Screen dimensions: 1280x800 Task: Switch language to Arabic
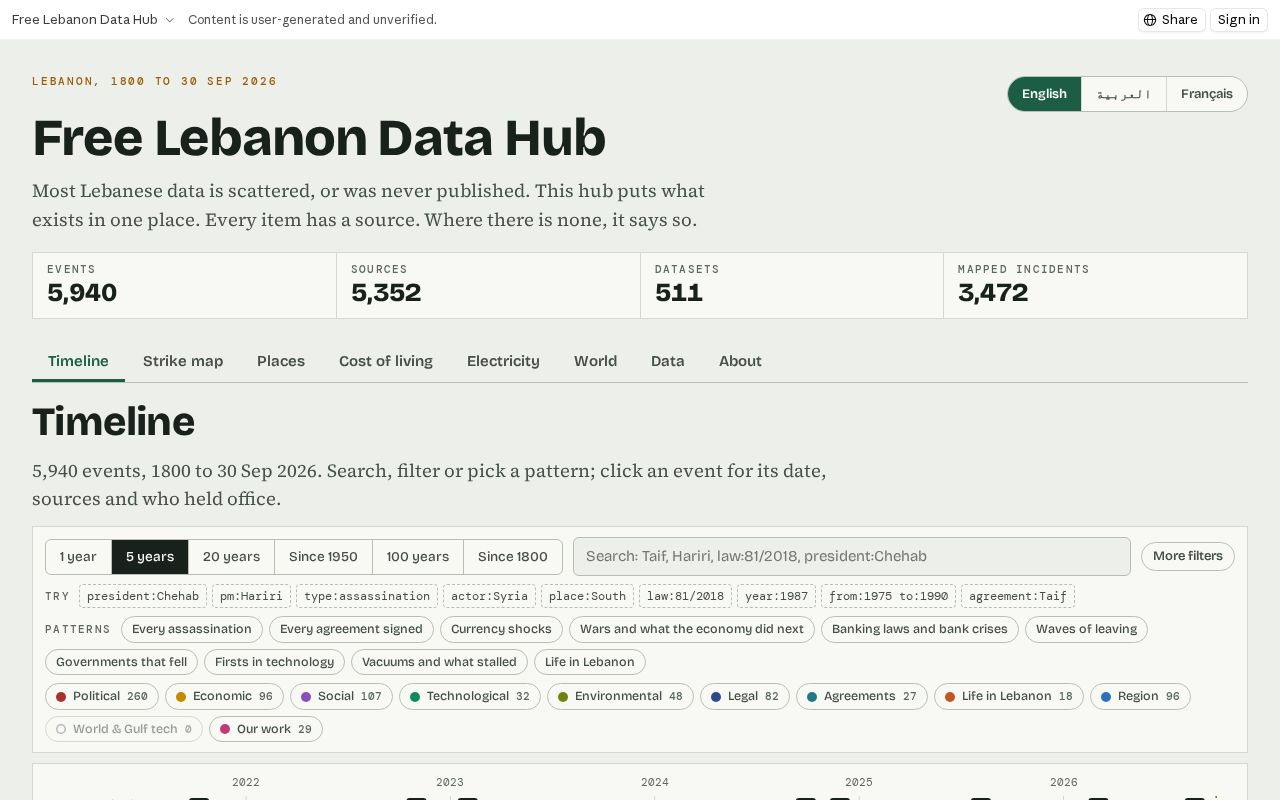[x=1123, y=94]
